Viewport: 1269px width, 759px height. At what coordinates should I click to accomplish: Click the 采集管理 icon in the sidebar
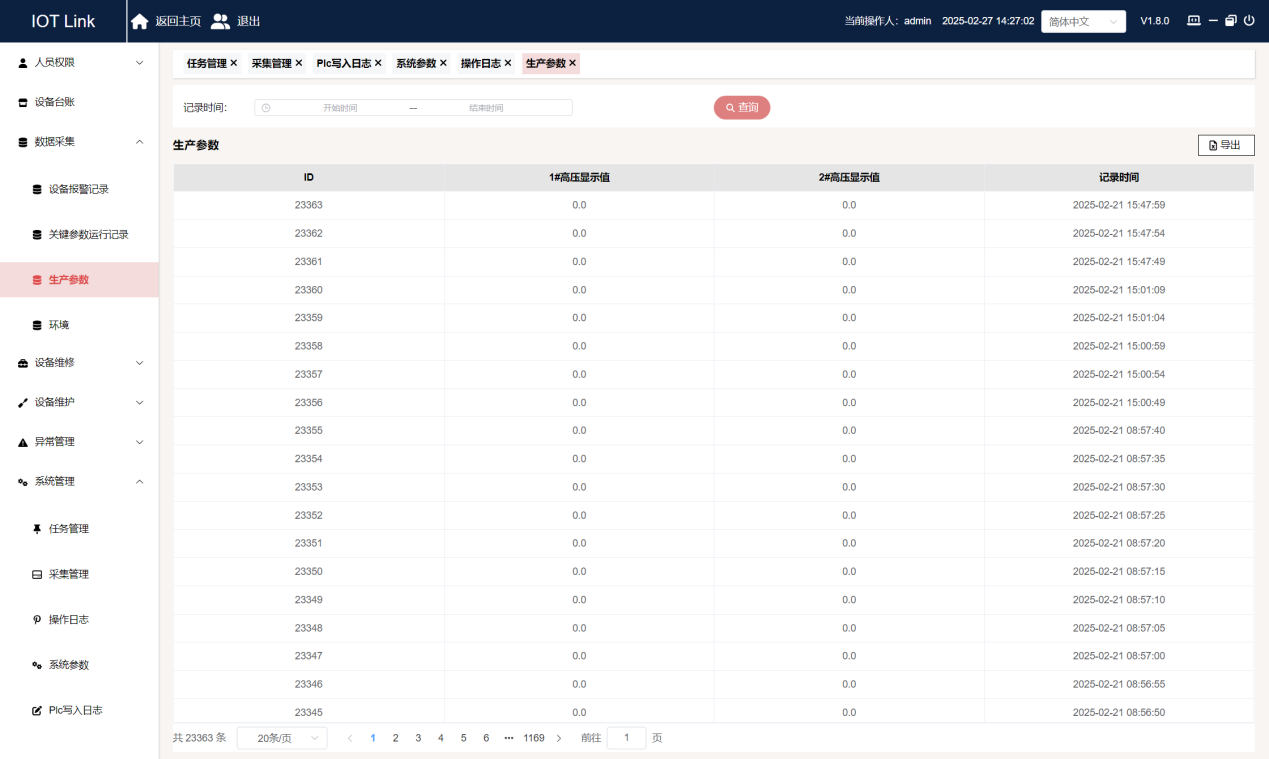37,575
